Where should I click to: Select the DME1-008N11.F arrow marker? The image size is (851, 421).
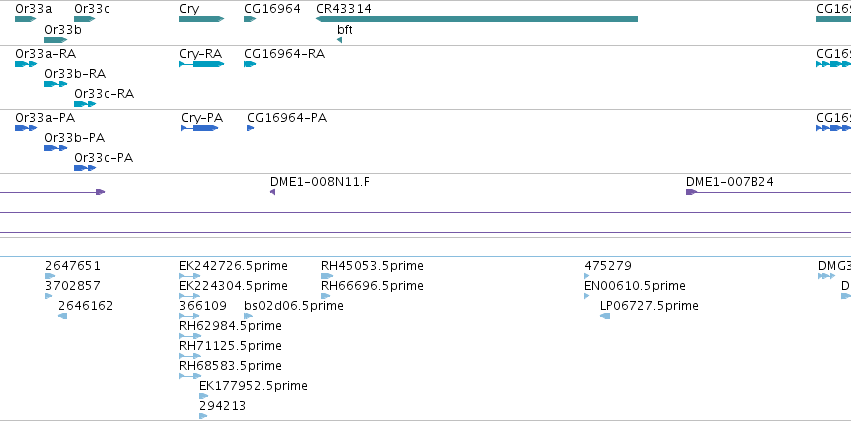tap(272, 192)
